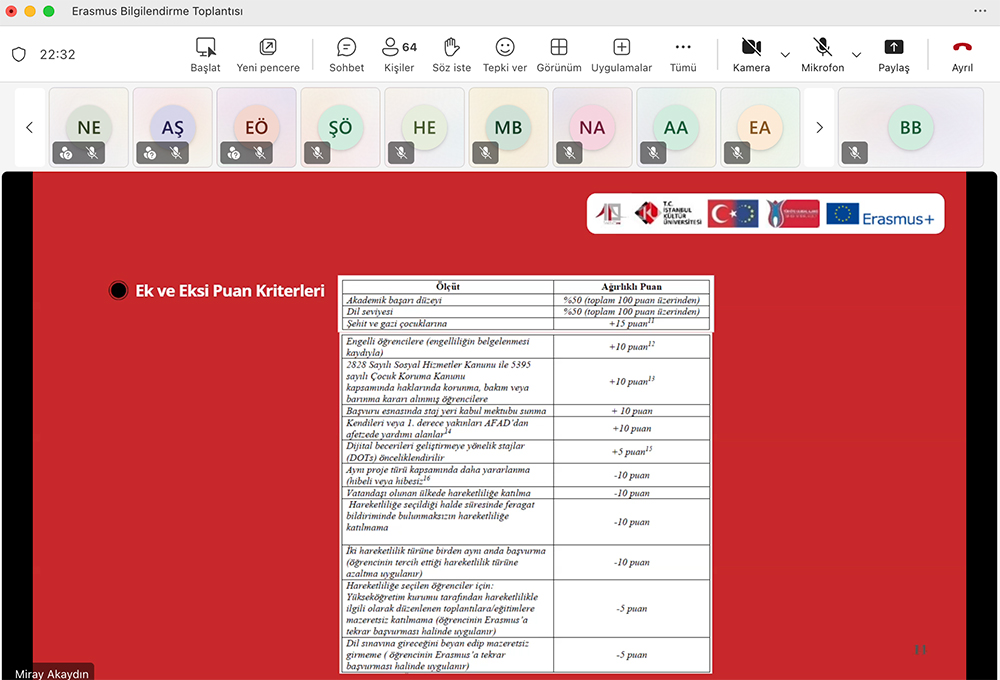Click the shield security icon
Screen dimensions: 1000x680
click(x=18, y=55)
